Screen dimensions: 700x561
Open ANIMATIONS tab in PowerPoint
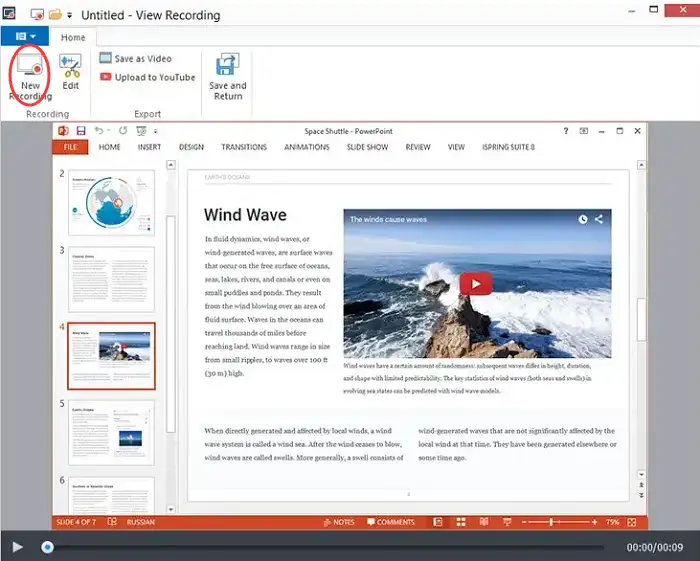coord(307,147)
